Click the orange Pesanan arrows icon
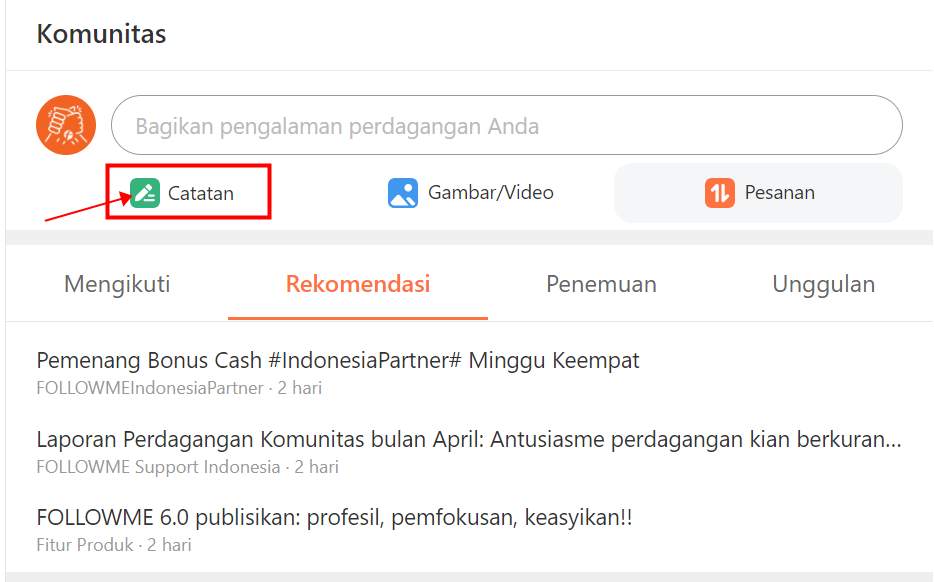The image size is (934, 582). 720,193
